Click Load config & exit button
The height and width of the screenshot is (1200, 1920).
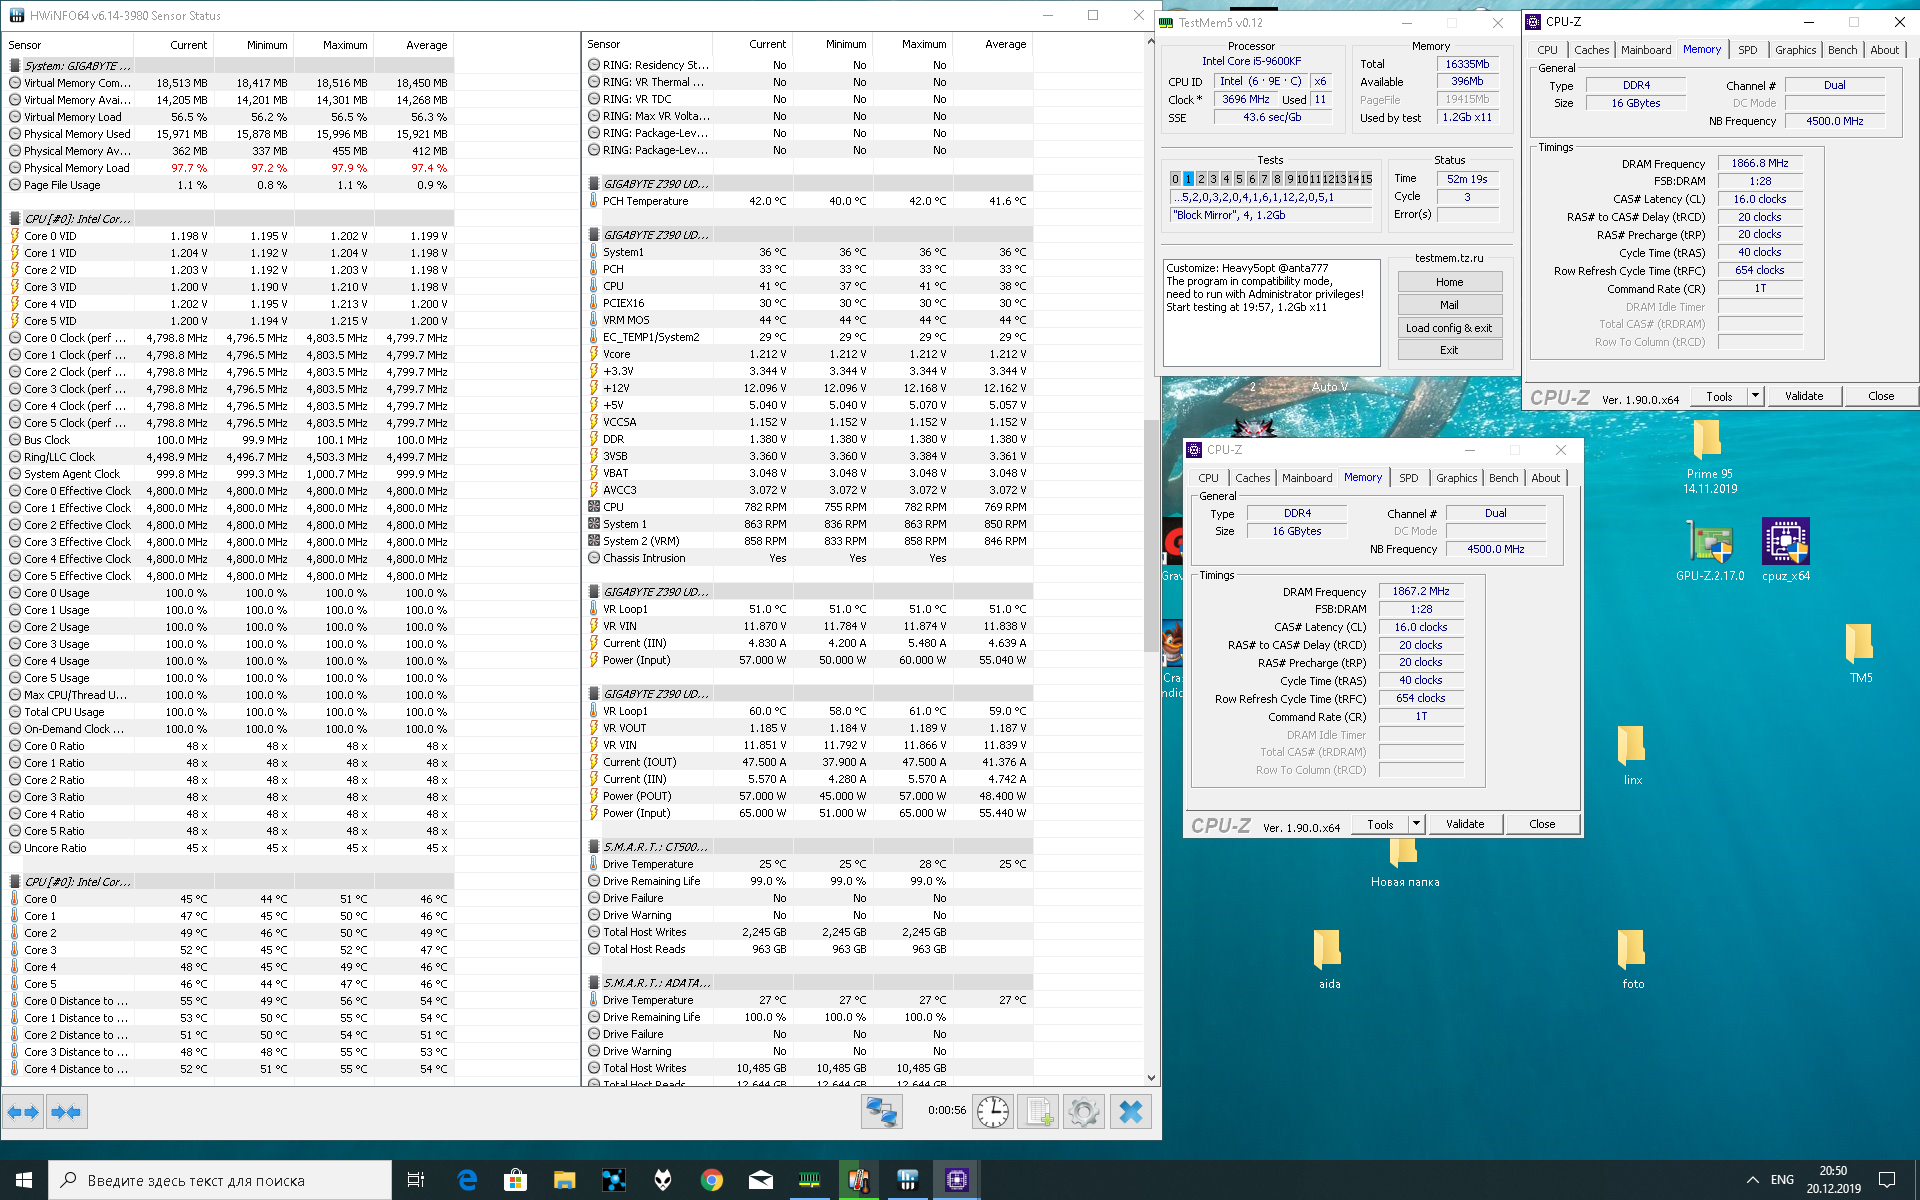coord(1449,328)
